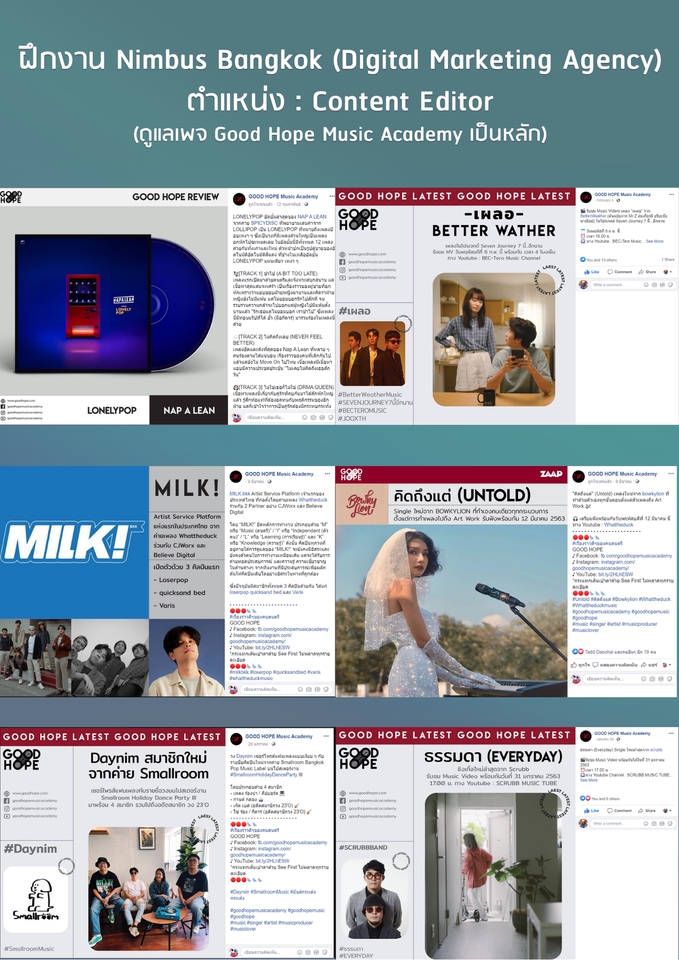679x960 pixels.
Task: Like the Untold post by BOWKYLION
Action: (580, 665)
